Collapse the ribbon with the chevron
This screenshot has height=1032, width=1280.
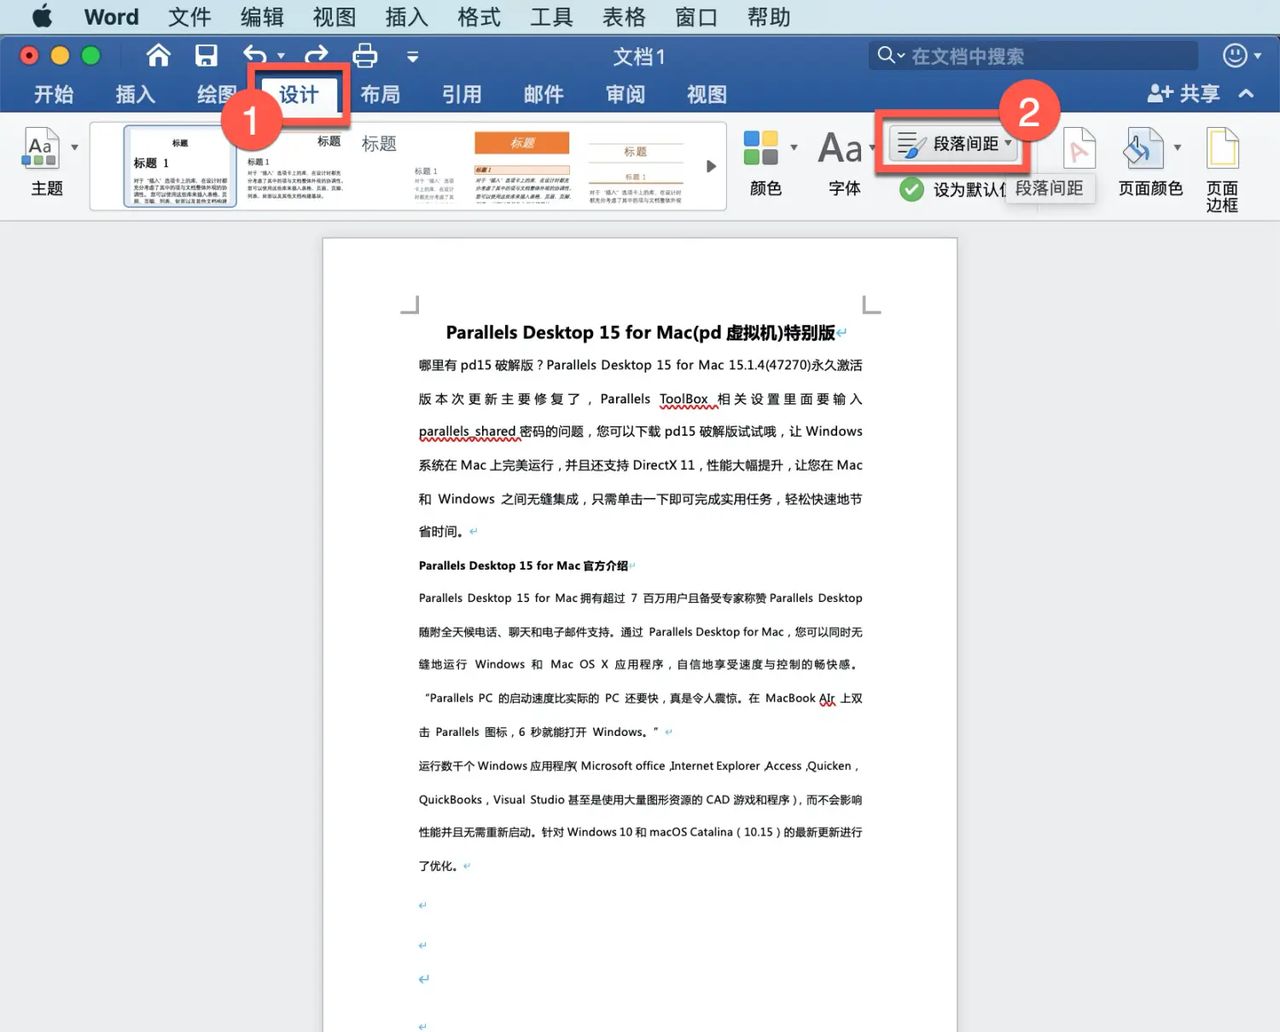tap(1246, 94)
